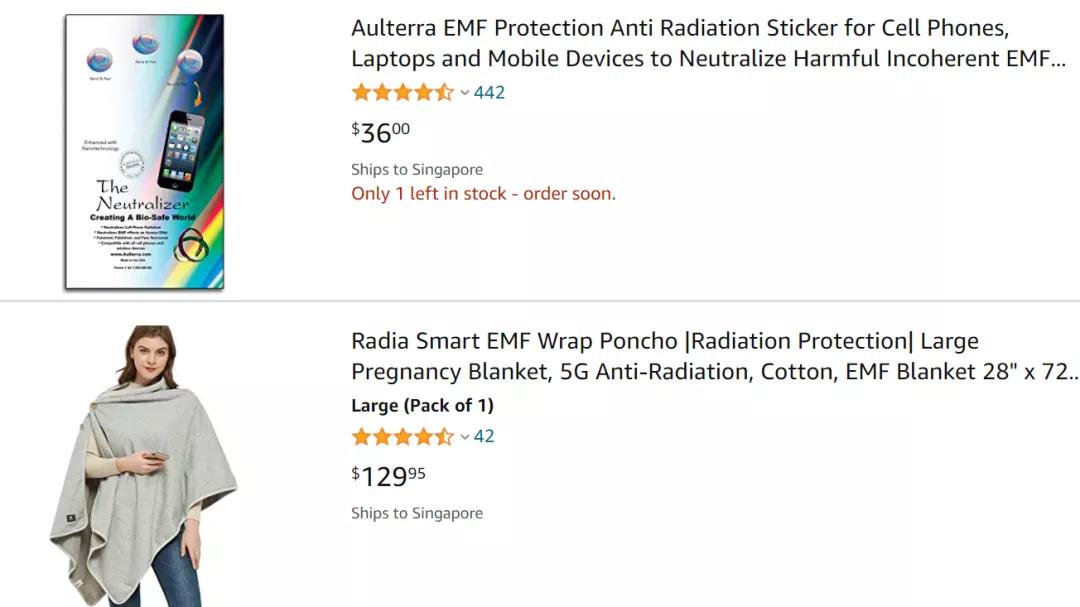The height and width of the screenshot is (607, 1080).
Task: Open the 442 customer reviews link
Action: [489, 93]
